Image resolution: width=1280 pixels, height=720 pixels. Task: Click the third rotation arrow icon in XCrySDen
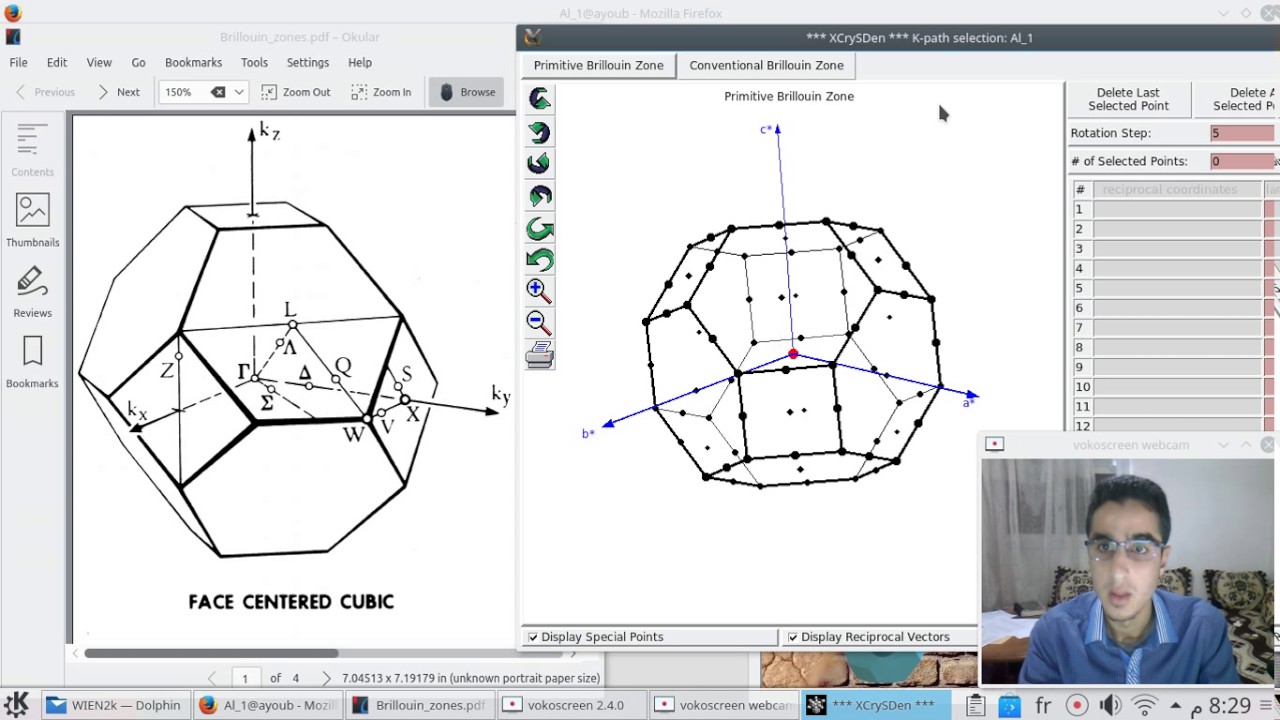540,163
